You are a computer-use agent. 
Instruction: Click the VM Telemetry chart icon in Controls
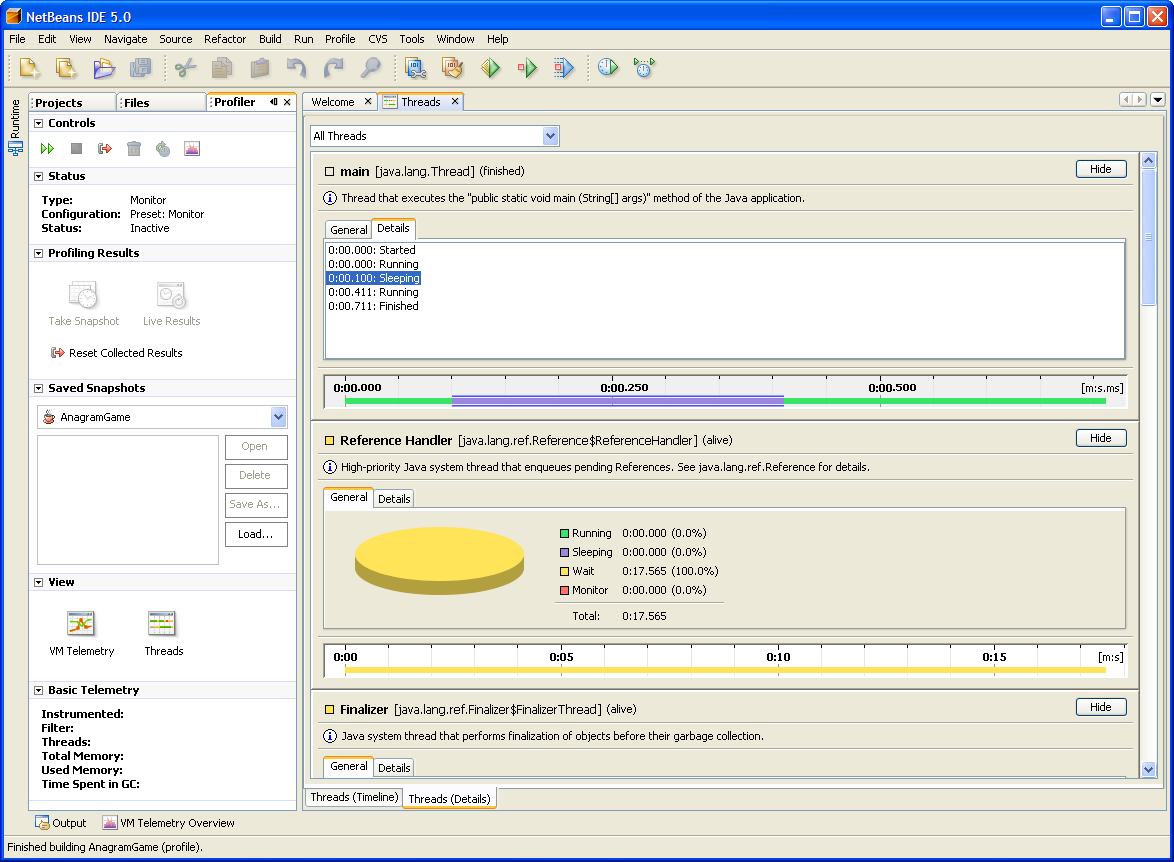tap(192, 149)
